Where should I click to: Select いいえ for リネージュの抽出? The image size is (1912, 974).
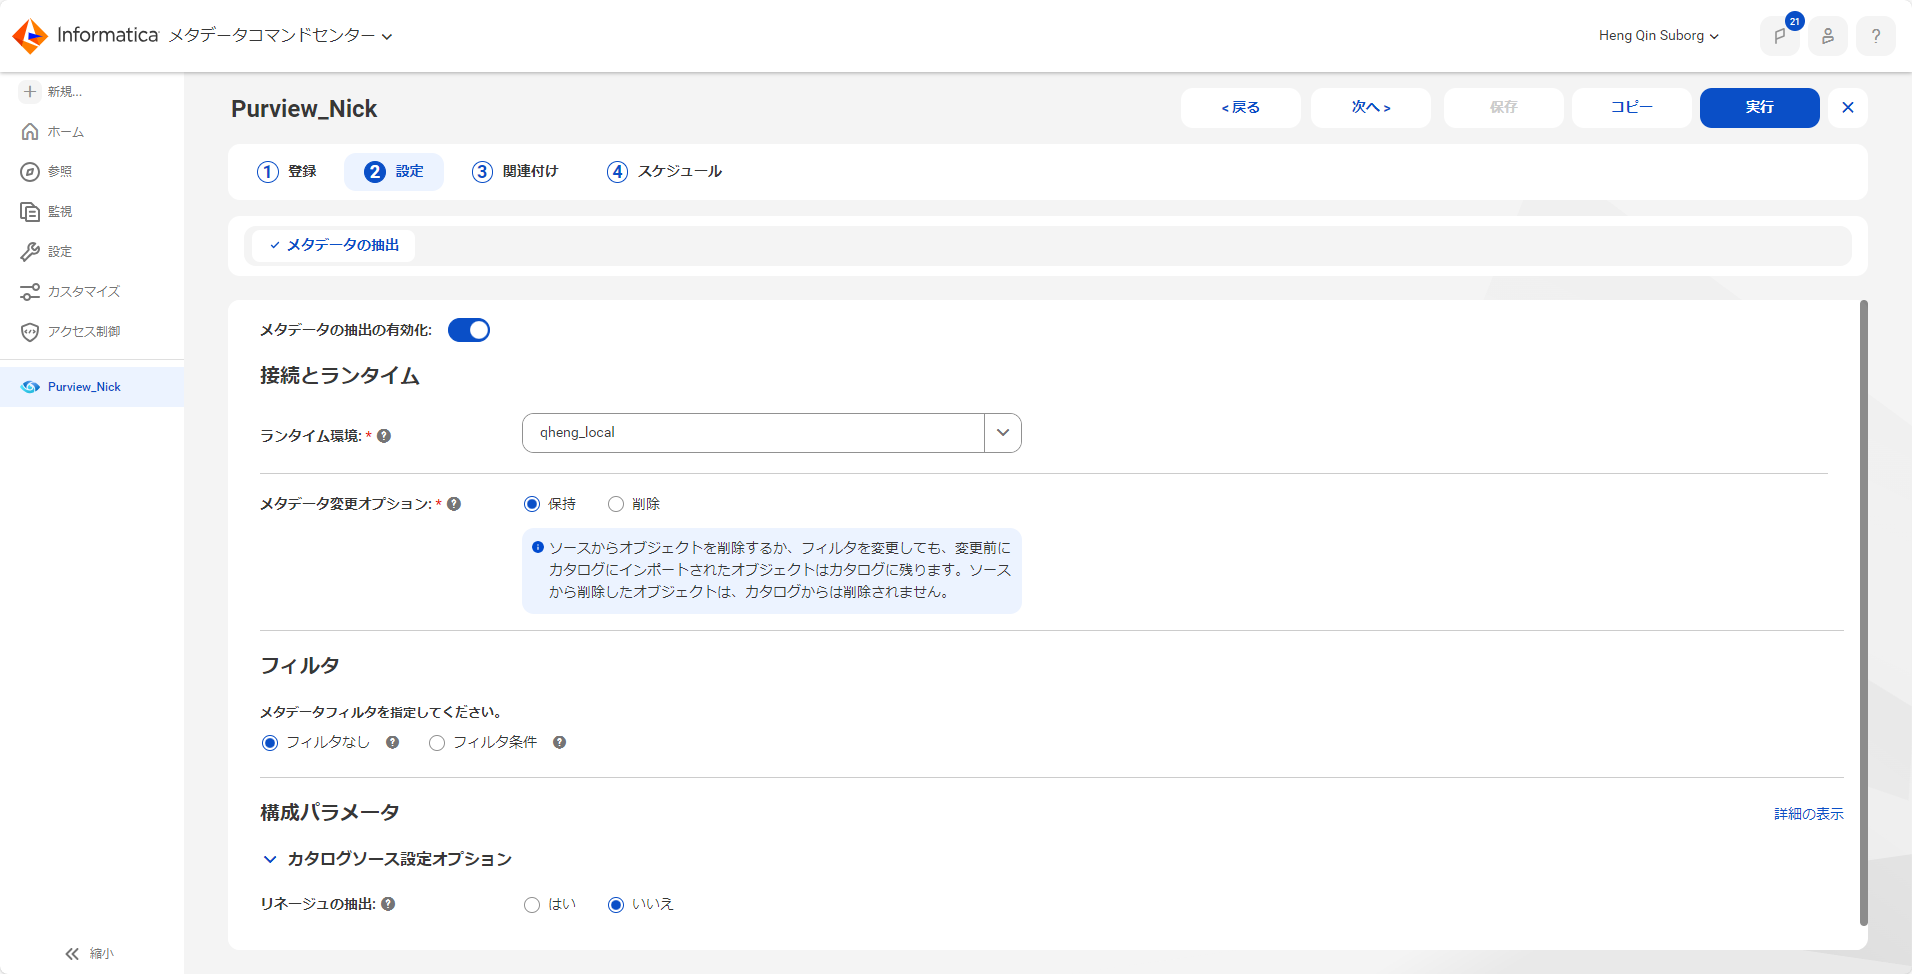[616, 905]
